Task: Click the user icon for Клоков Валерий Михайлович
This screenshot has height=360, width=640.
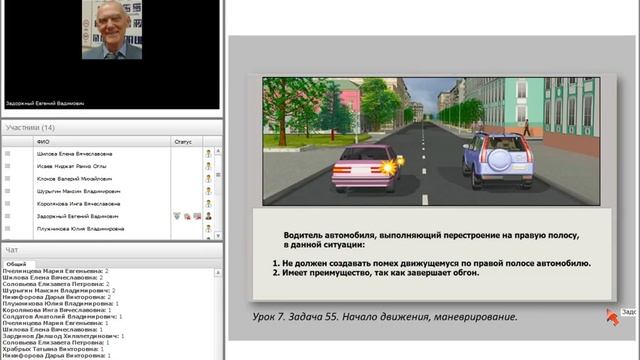Action: 208,179
